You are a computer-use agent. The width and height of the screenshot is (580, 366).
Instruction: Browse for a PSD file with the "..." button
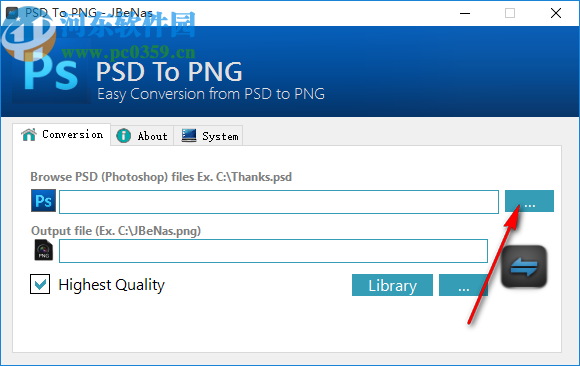click(529, 201)
